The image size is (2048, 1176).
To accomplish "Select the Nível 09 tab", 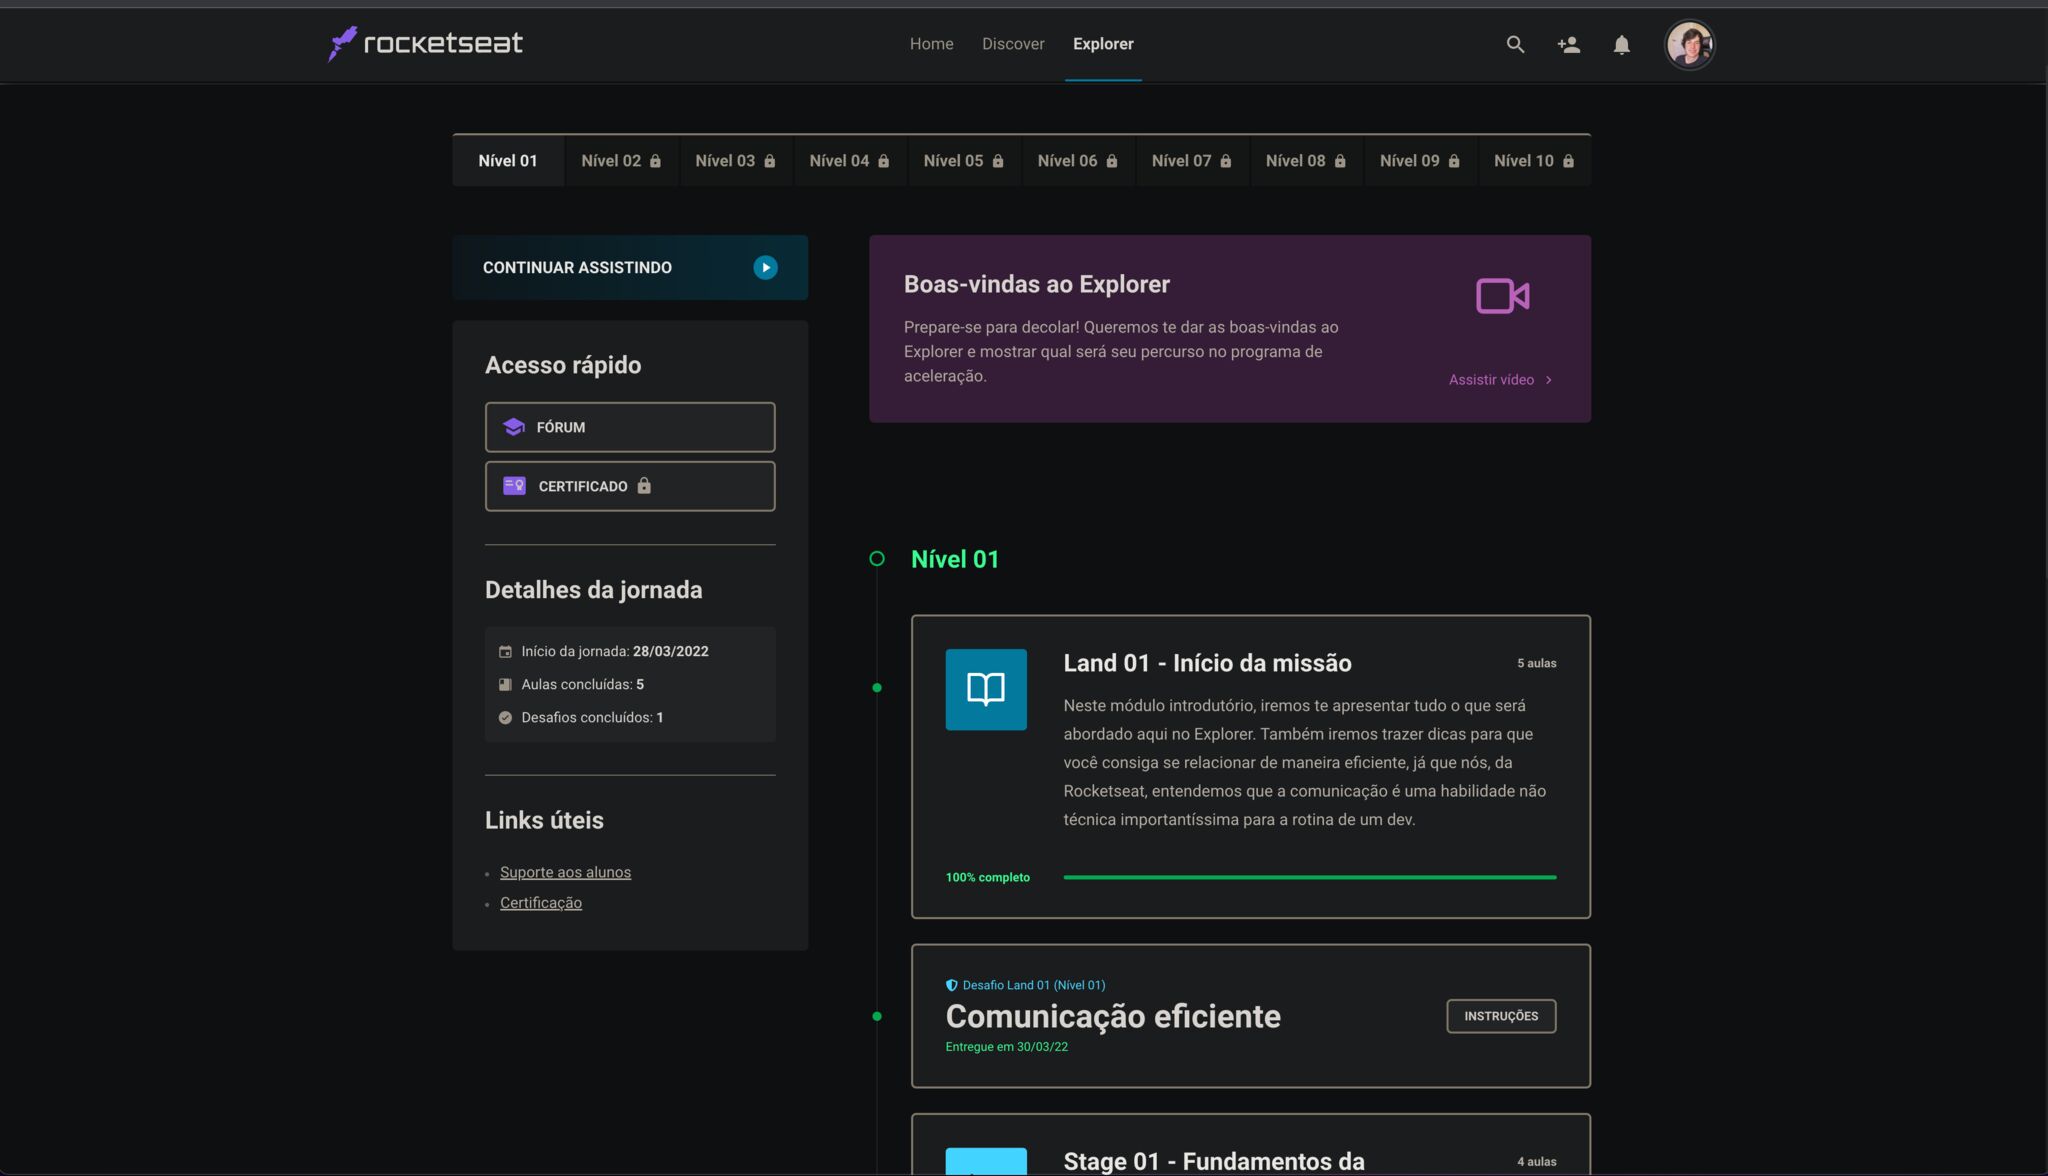I will click(1420, 161).
